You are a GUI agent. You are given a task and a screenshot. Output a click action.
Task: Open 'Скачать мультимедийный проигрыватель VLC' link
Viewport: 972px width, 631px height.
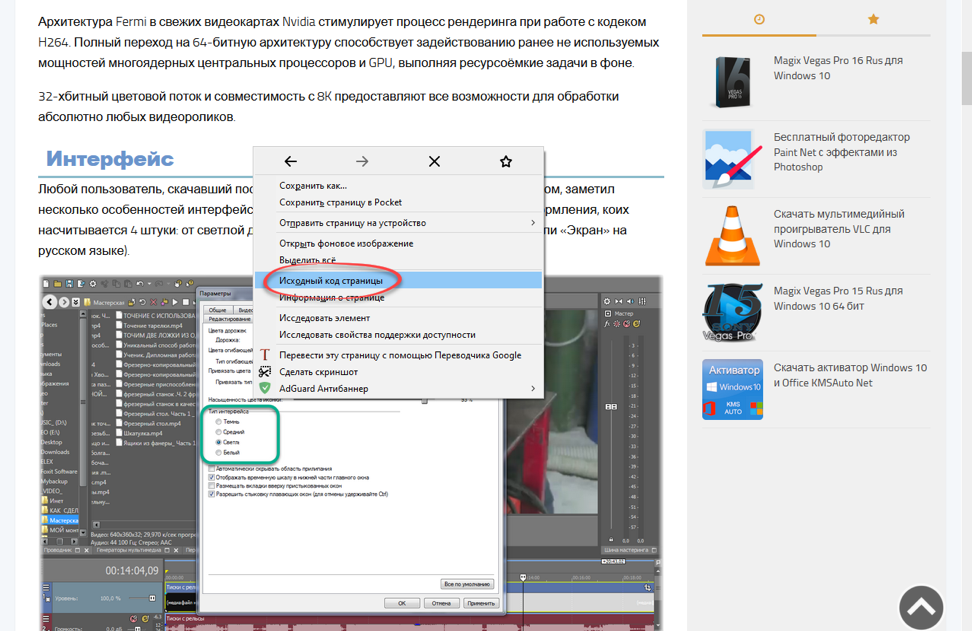click(x=838, y=229)
